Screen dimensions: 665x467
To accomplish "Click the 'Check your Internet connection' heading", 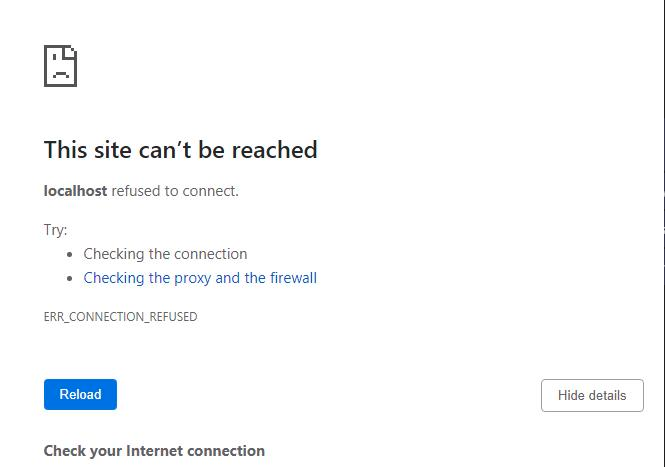I will [x=154, y=451].
